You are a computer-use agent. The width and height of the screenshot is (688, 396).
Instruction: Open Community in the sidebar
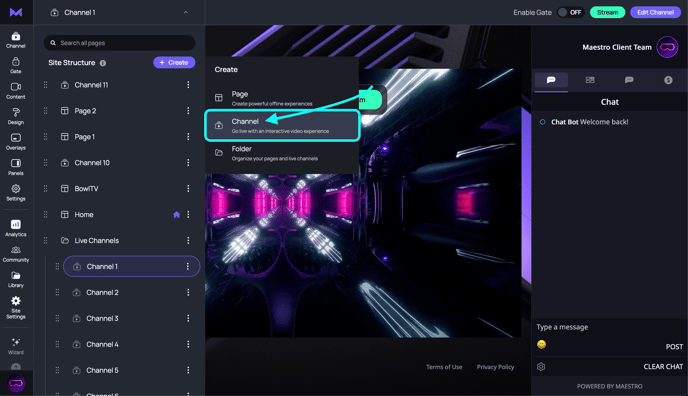click(16, 253)
